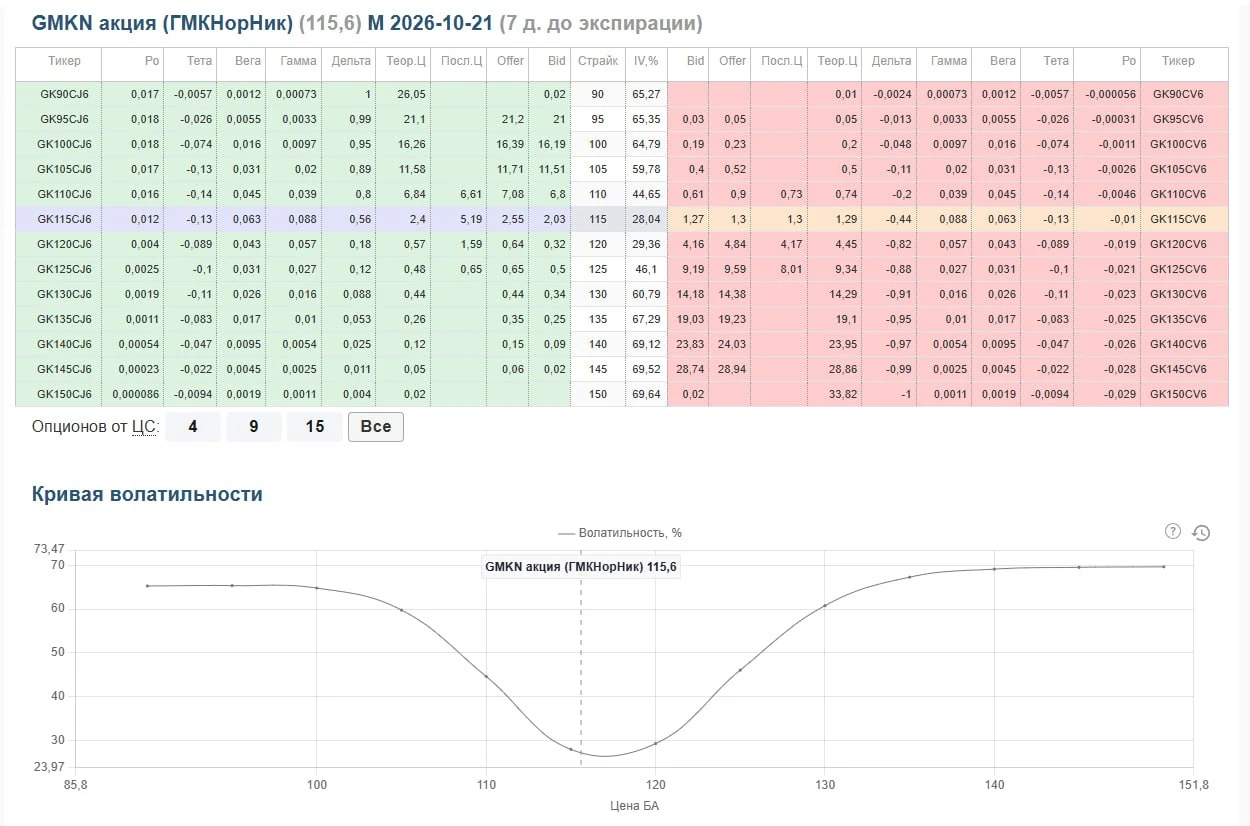The image size is (1250, 826).
Task: Click the underlined ЦС abbreviation
Action: point(143,427)
